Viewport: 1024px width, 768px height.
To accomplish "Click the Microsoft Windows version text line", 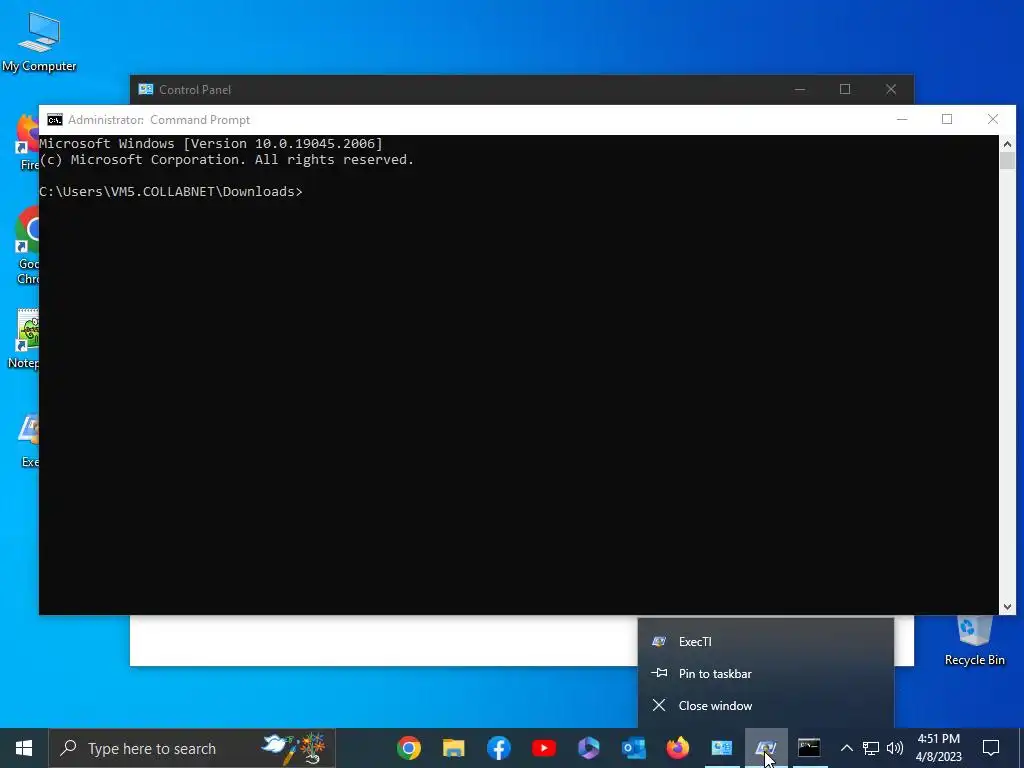I will pos(211,144).
